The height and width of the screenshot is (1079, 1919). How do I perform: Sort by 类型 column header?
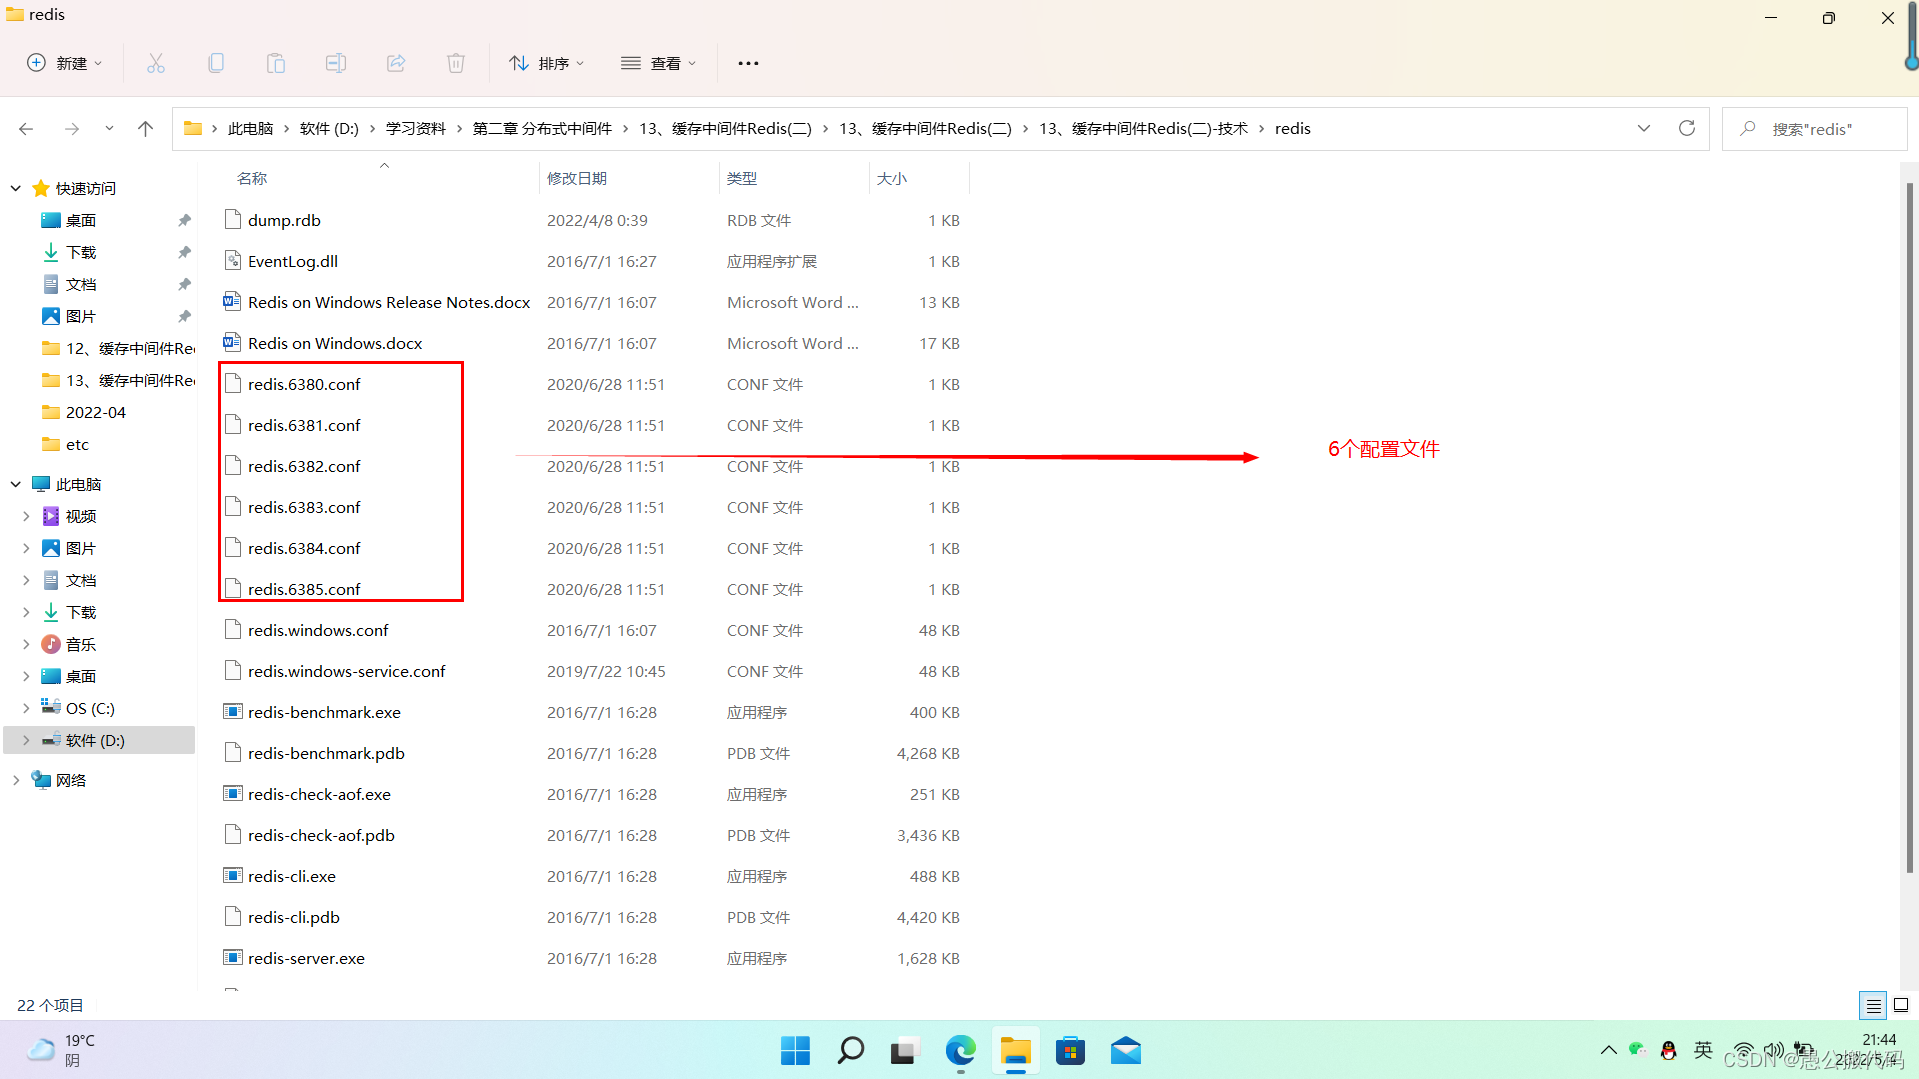click(x=742, y=178)
